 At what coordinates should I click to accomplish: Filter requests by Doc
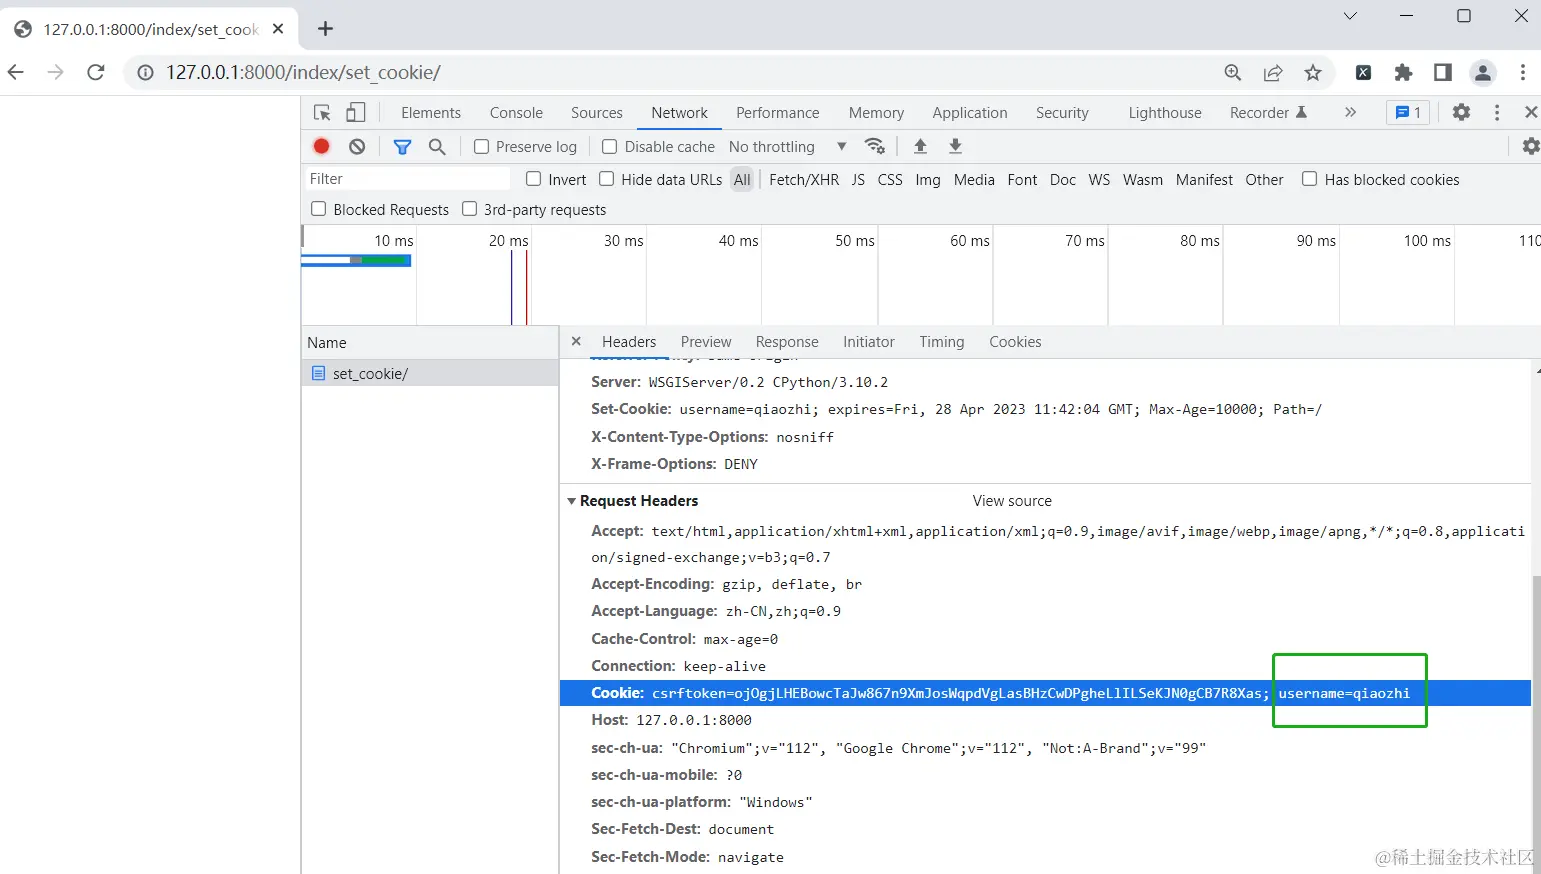pos(1063,180)
